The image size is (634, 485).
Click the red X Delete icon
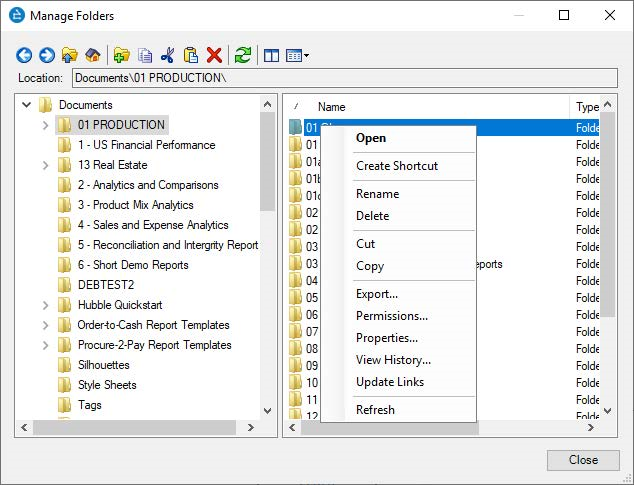pos(213,55)
